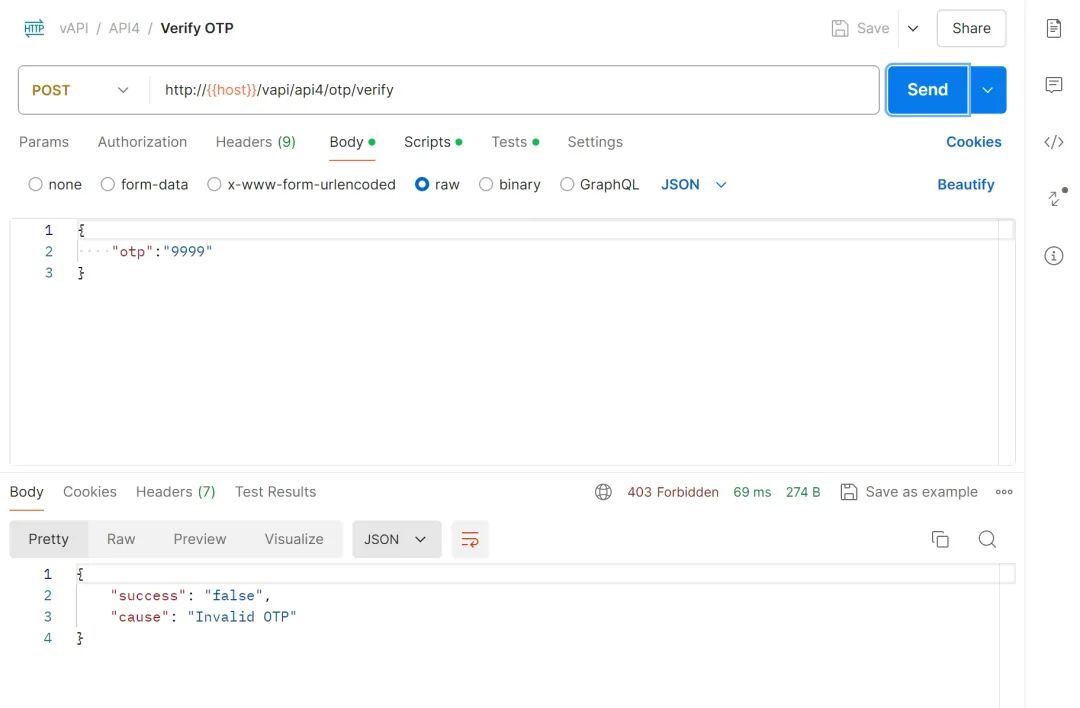Switch to the Params tab
Screen dimensions: 1080x708
pos(44,142)
